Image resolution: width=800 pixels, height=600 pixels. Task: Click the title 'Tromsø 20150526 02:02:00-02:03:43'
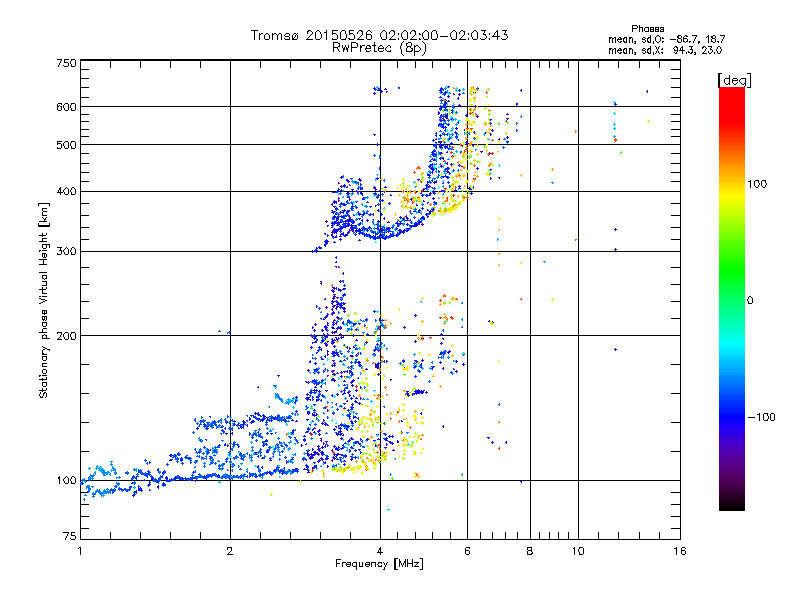coord(379,35)
